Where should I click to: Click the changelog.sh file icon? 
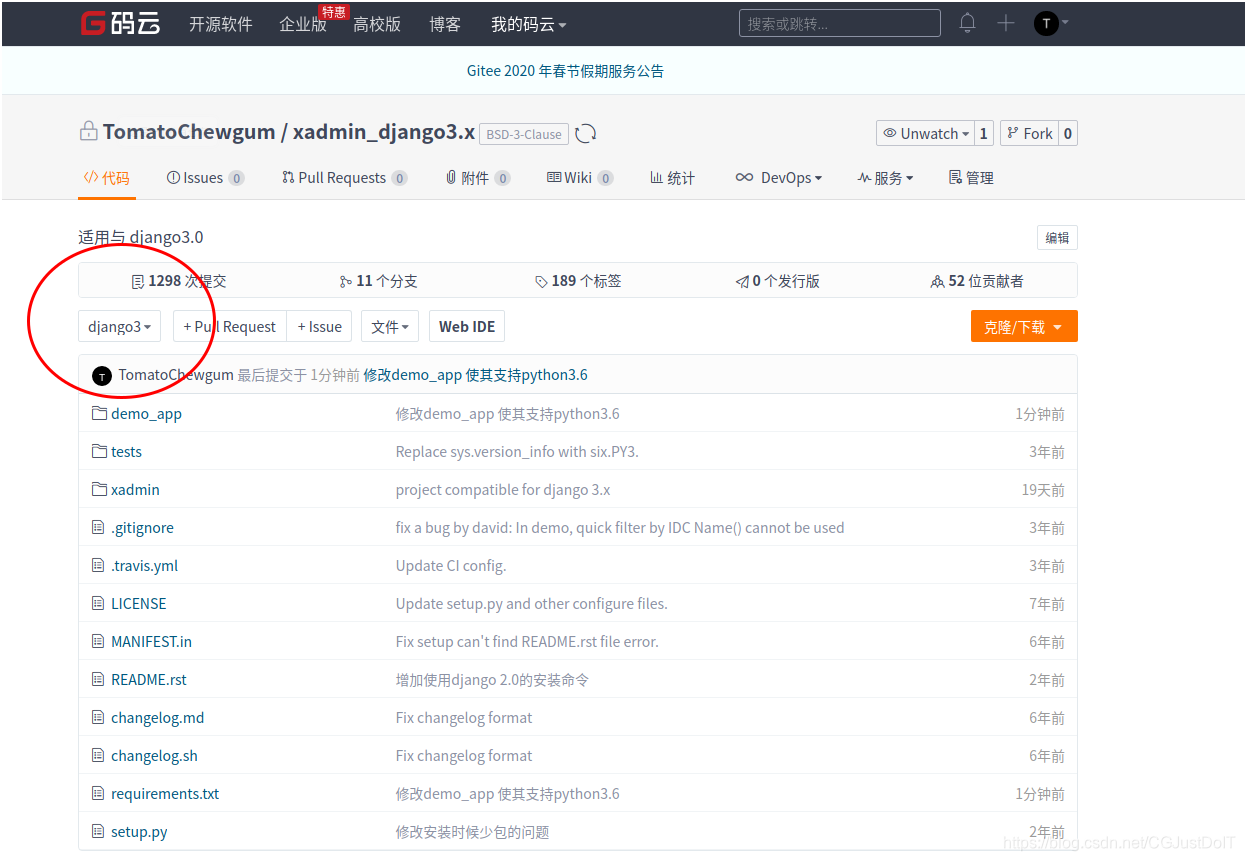click(98, 755)
